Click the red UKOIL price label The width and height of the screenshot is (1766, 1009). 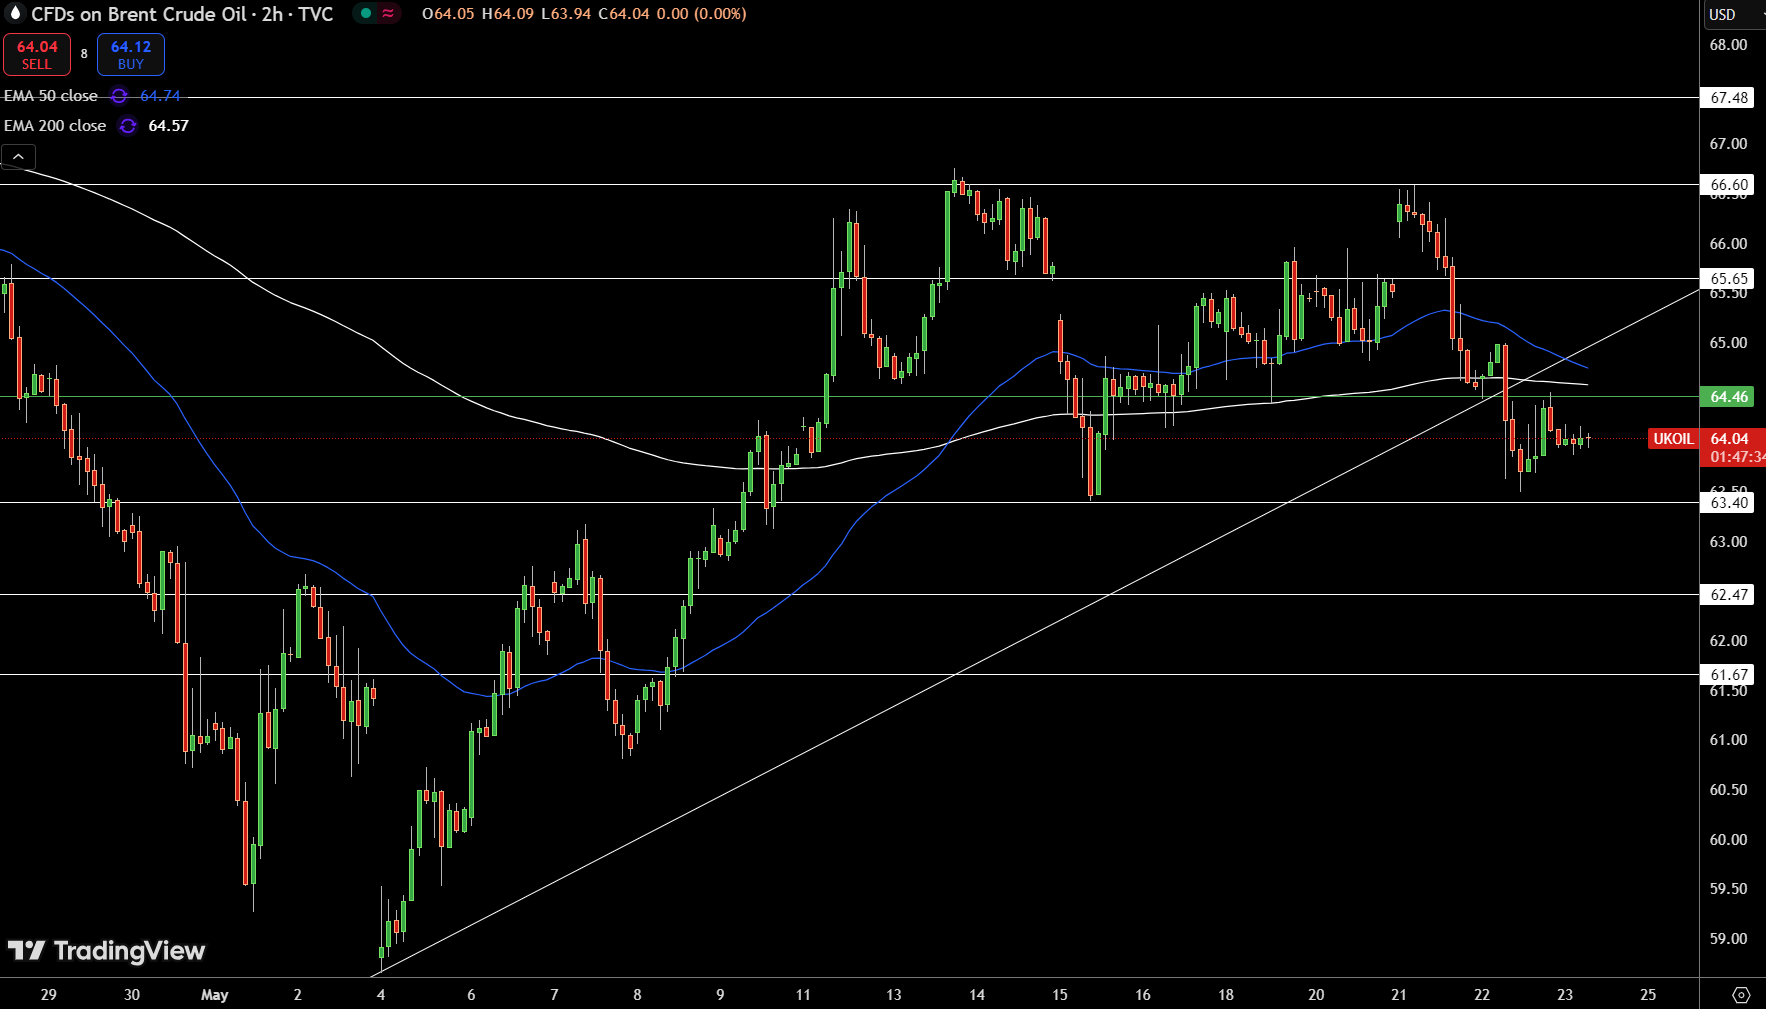pyautogui.click(x=1672, y=439)
